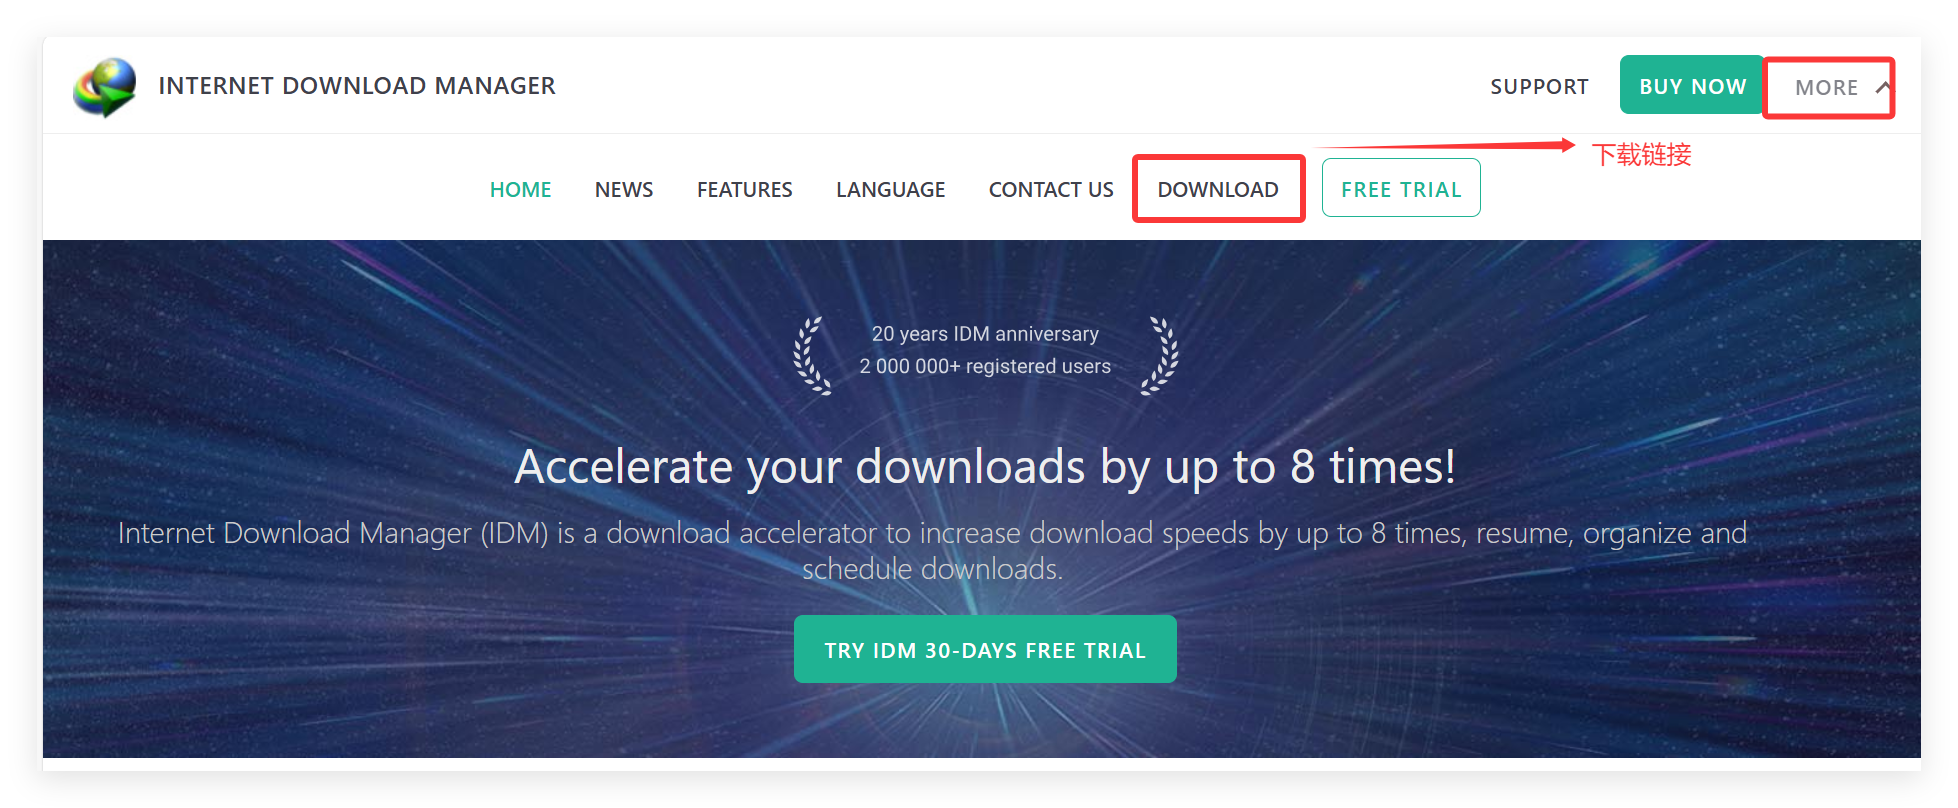Click the '2 000 000+ registered users' text

pyautogui.click(x=985, y=366)
